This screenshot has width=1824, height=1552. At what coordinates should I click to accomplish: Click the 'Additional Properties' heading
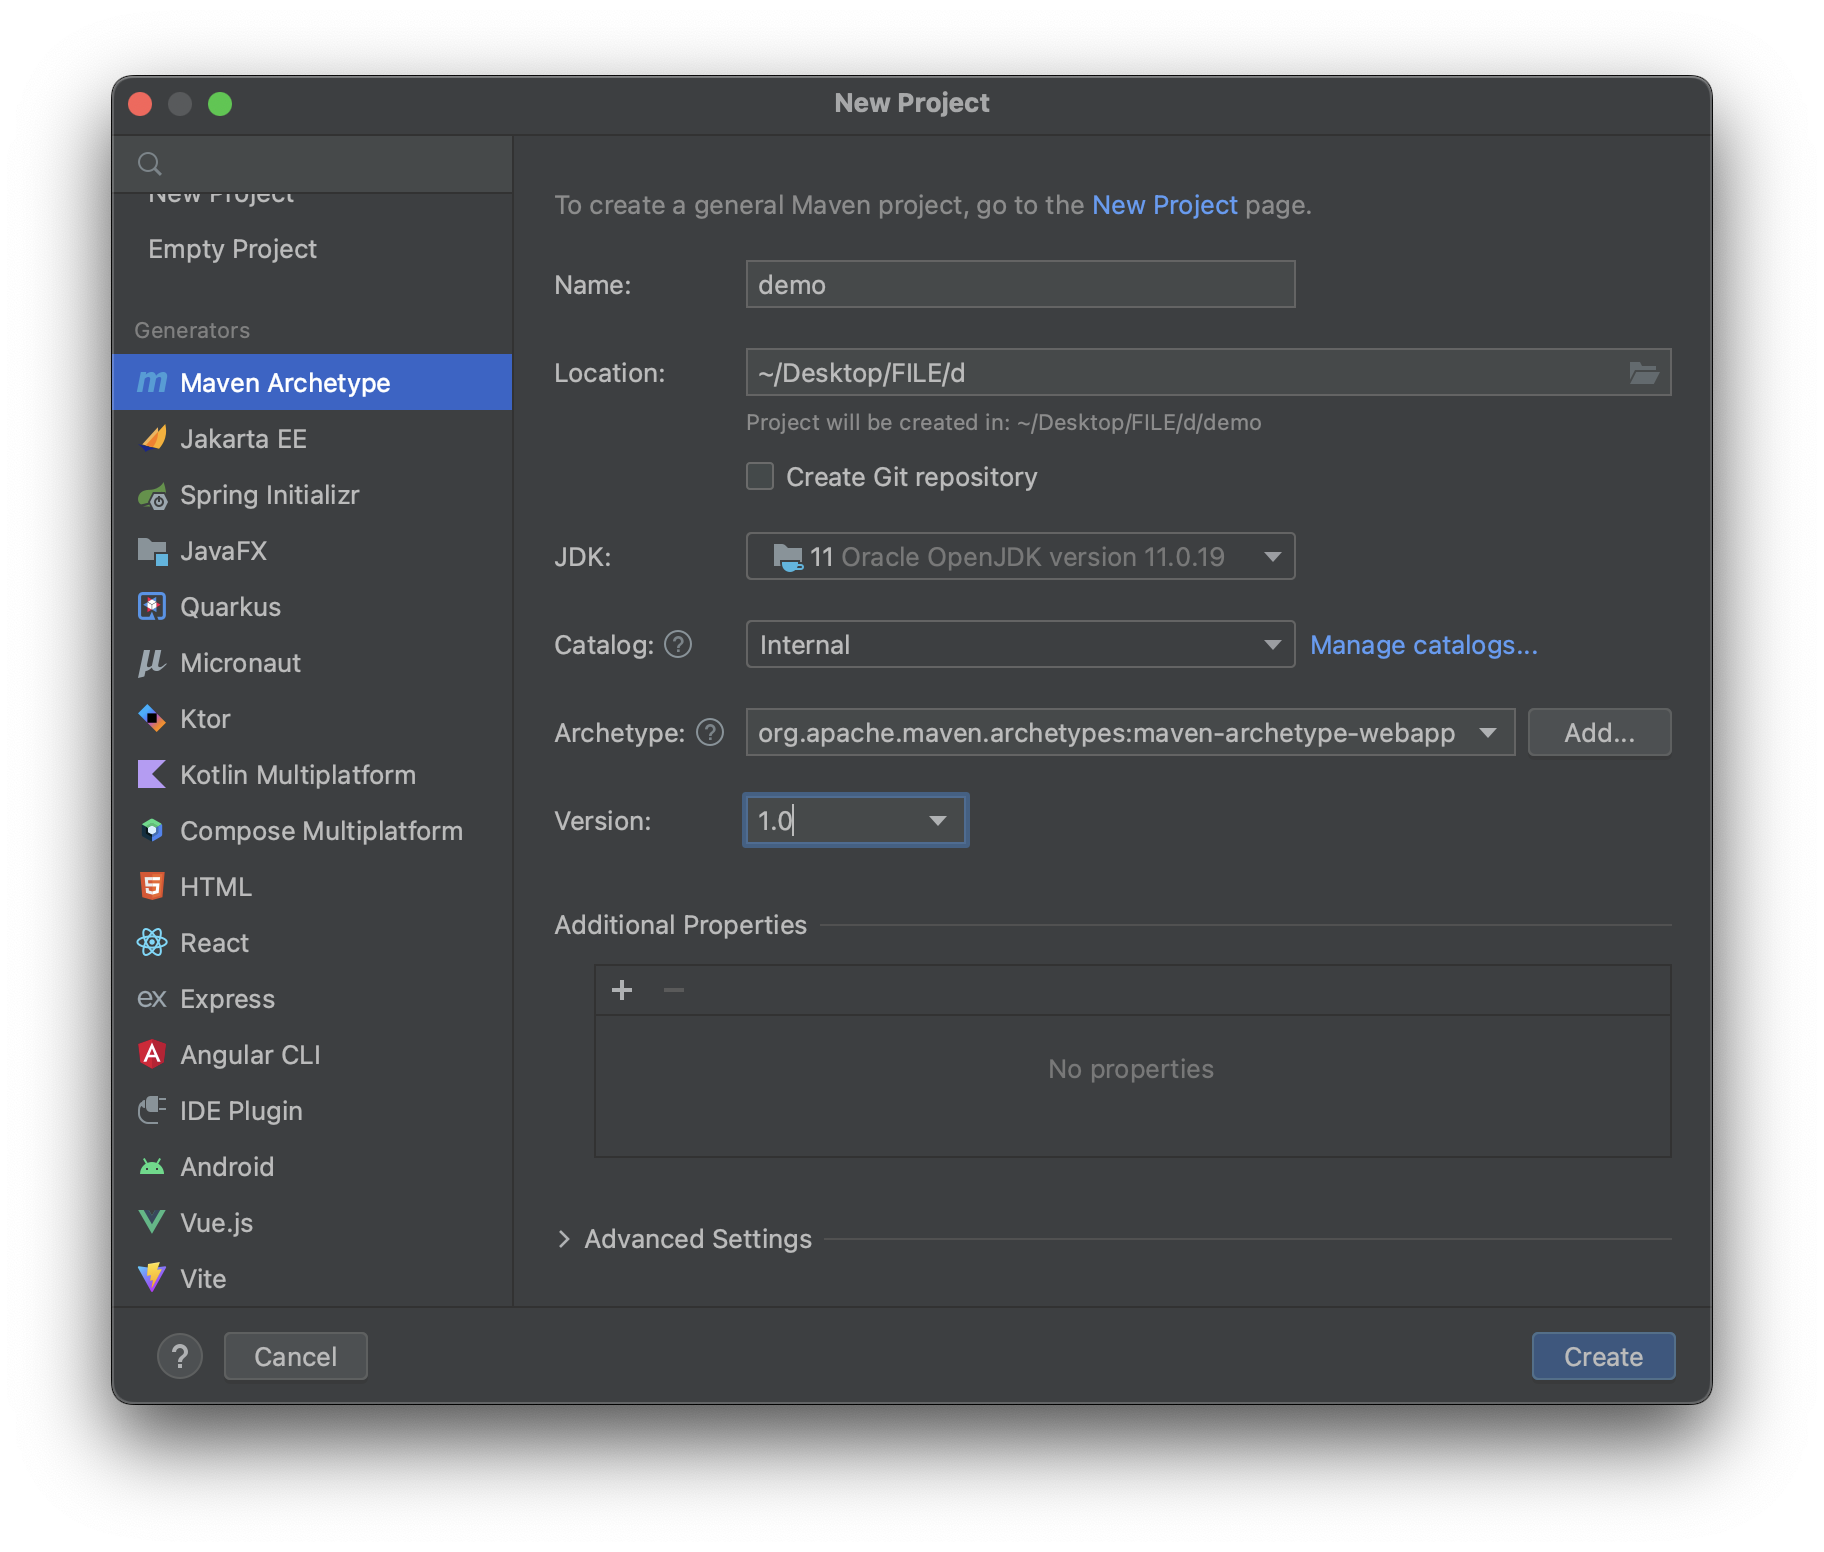click(680, 925)
